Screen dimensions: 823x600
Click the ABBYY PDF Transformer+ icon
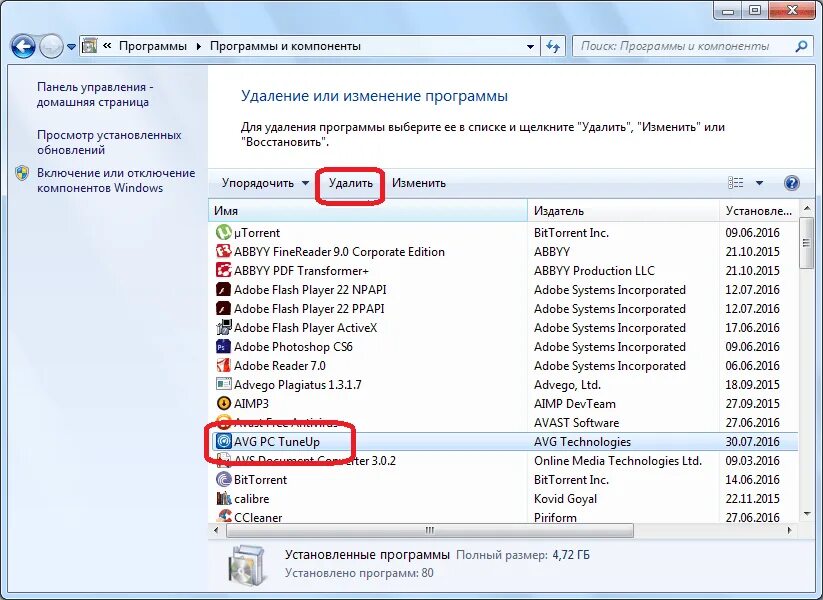click(x=224, y=270)
